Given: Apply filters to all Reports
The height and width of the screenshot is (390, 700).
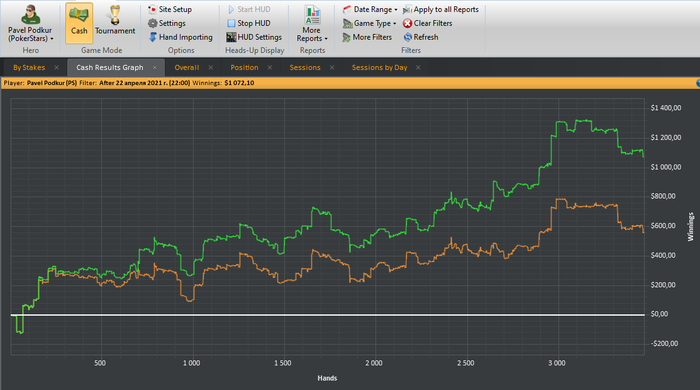Looking at the screenshot, I should (440, 9).
